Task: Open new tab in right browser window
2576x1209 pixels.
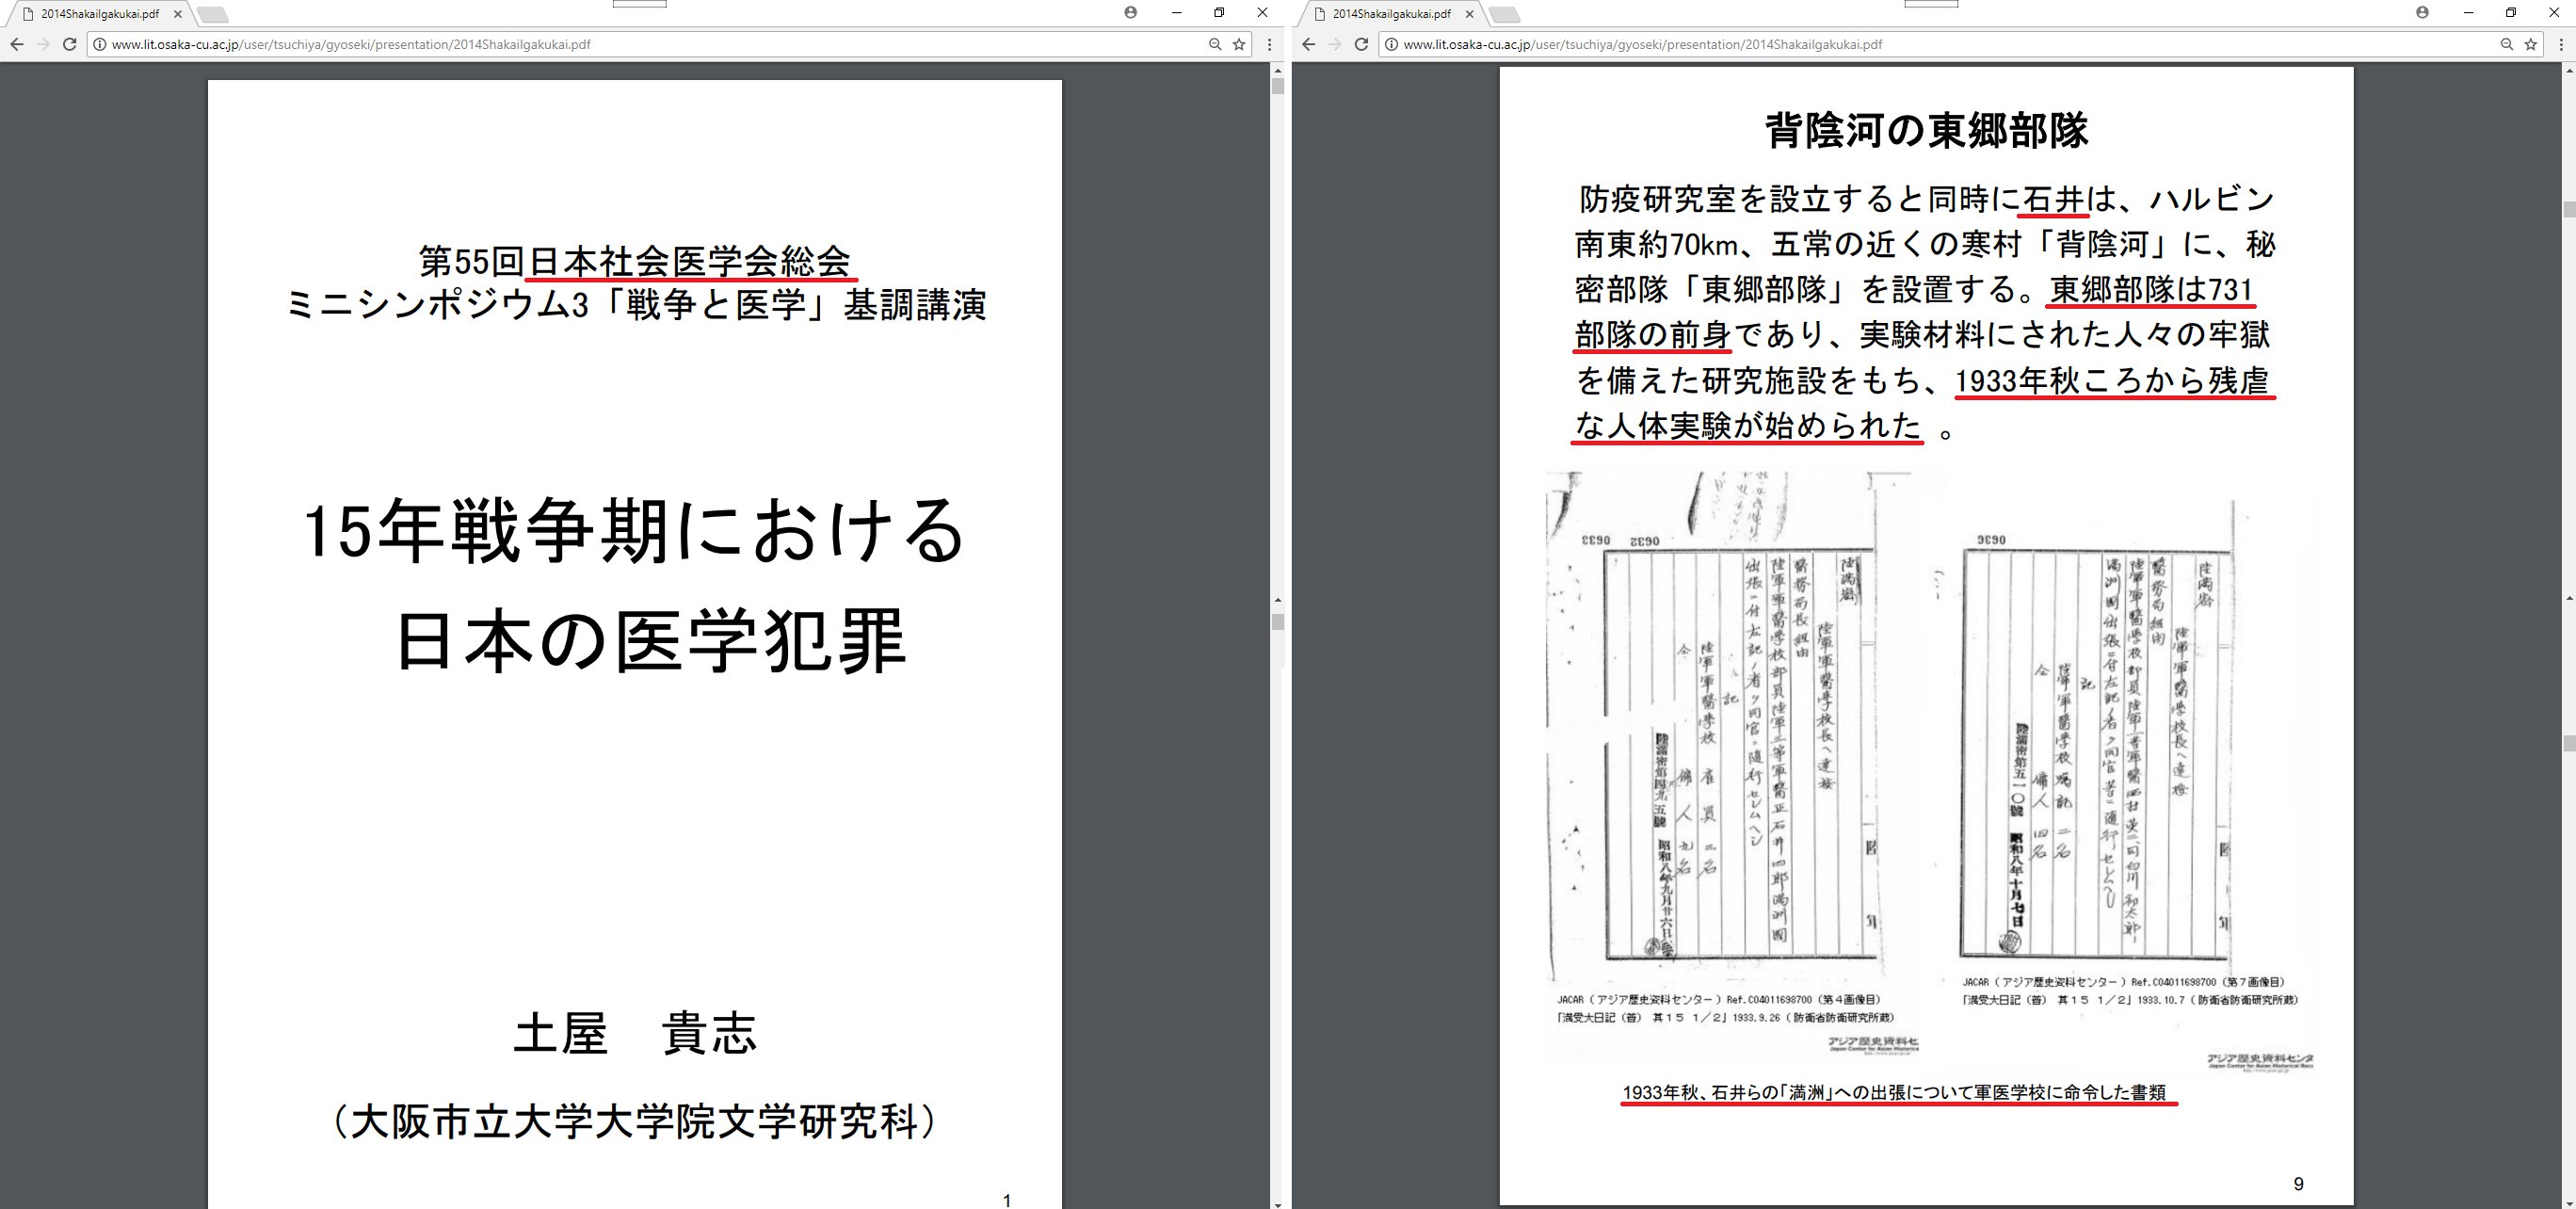Action: 1505,15
